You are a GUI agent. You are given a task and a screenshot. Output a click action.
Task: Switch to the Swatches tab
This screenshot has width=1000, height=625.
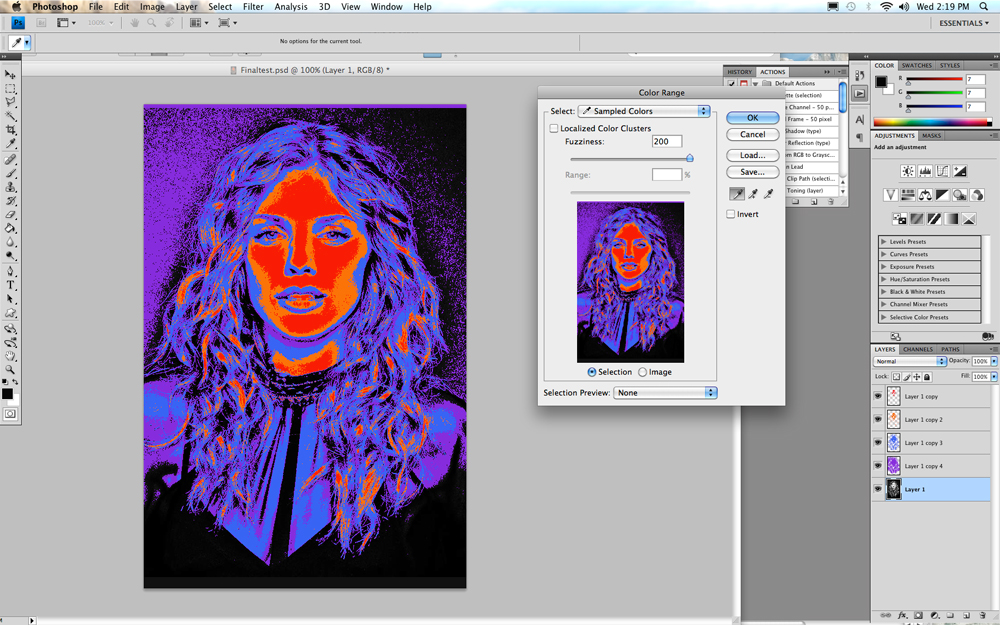(916, 66)
